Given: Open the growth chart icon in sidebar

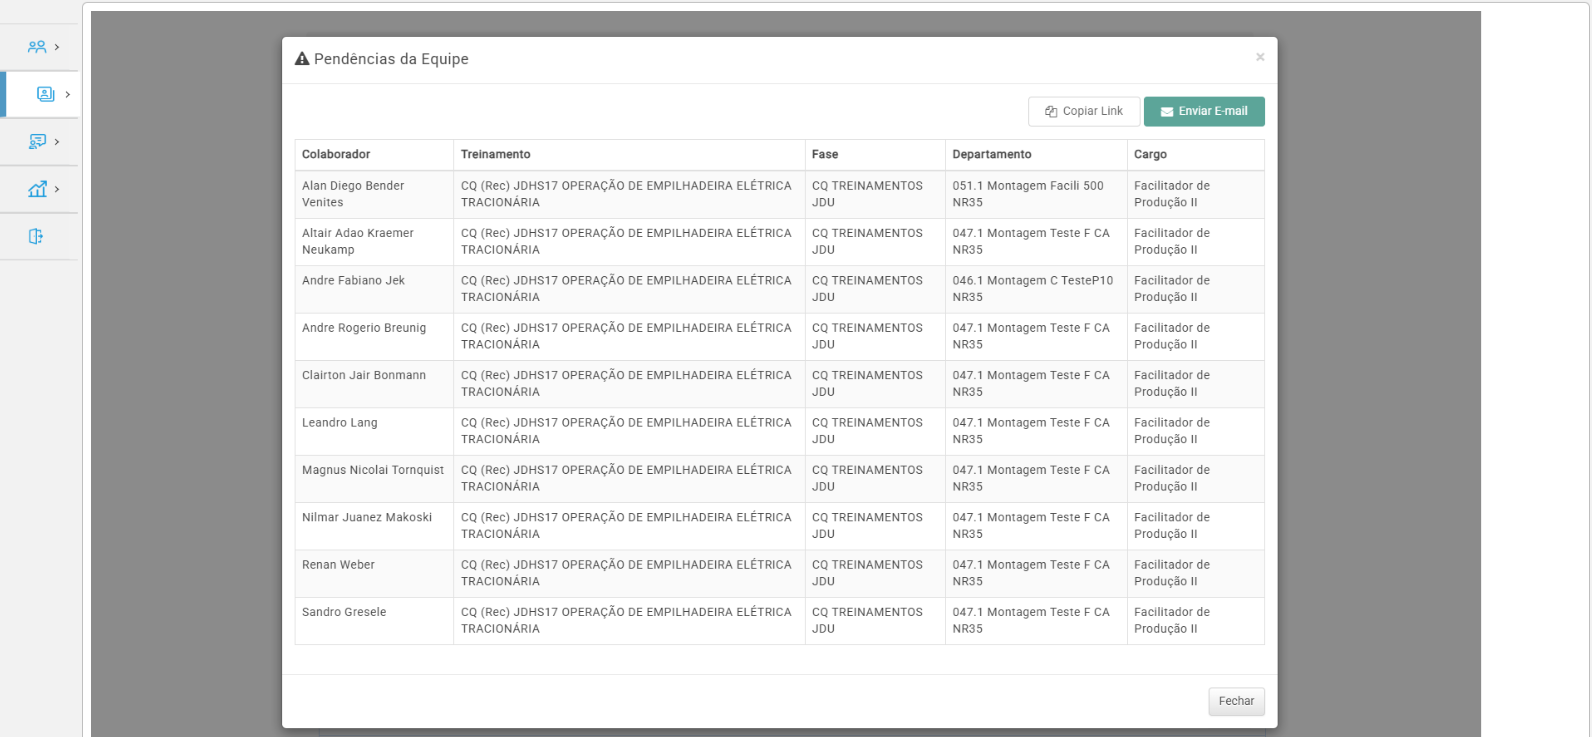Looking at the screenshot, I should coord(37,189).
